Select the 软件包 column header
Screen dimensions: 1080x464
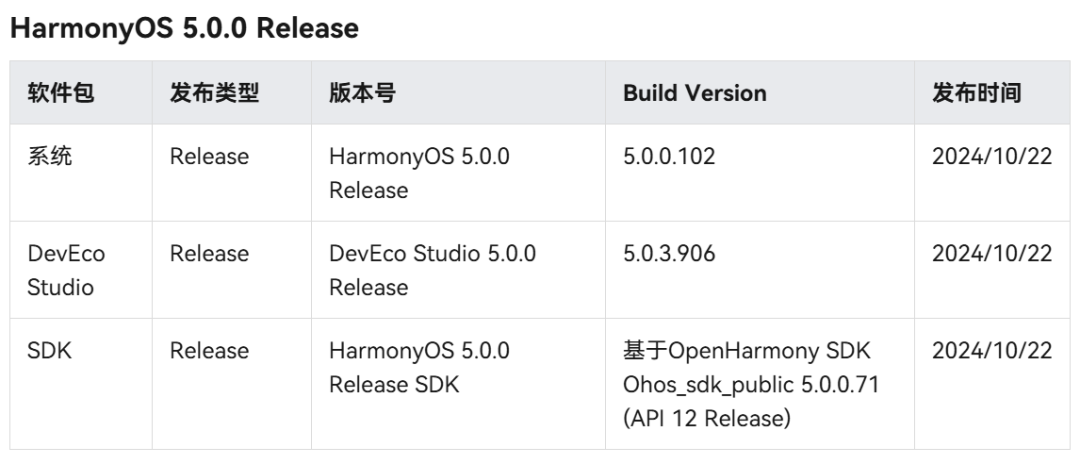point(61,93)
